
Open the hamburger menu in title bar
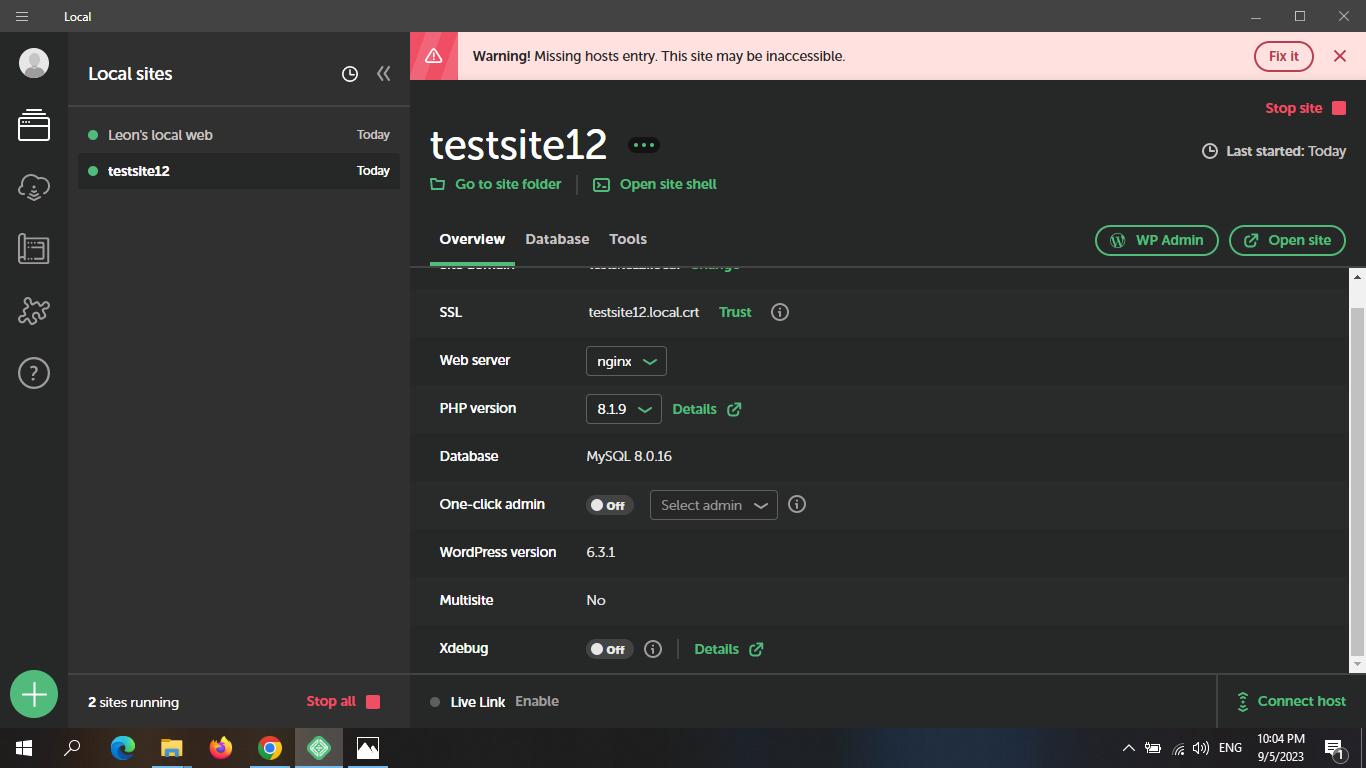pos(22,16)
